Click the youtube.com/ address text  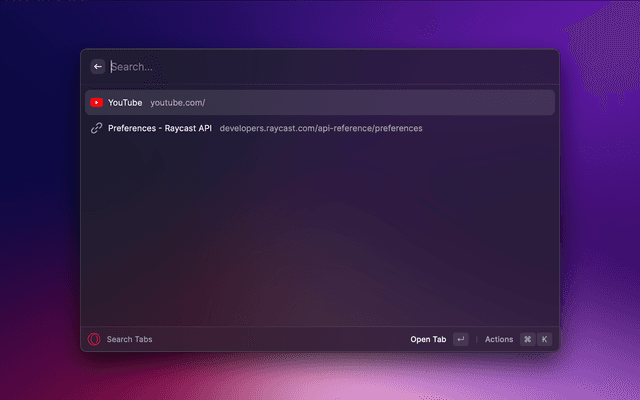(x=177, y=102)
